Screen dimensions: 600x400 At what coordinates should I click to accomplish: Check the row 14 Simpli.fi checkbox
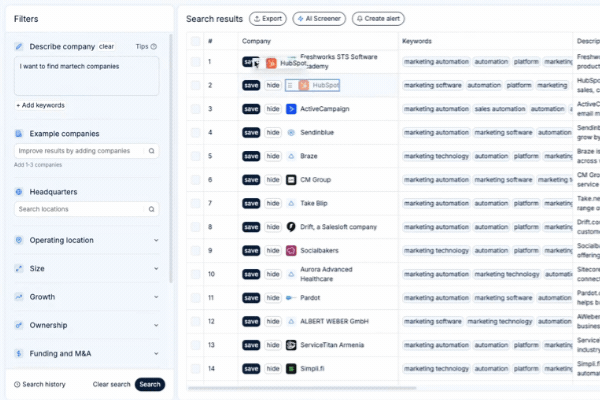click(196, 369)
